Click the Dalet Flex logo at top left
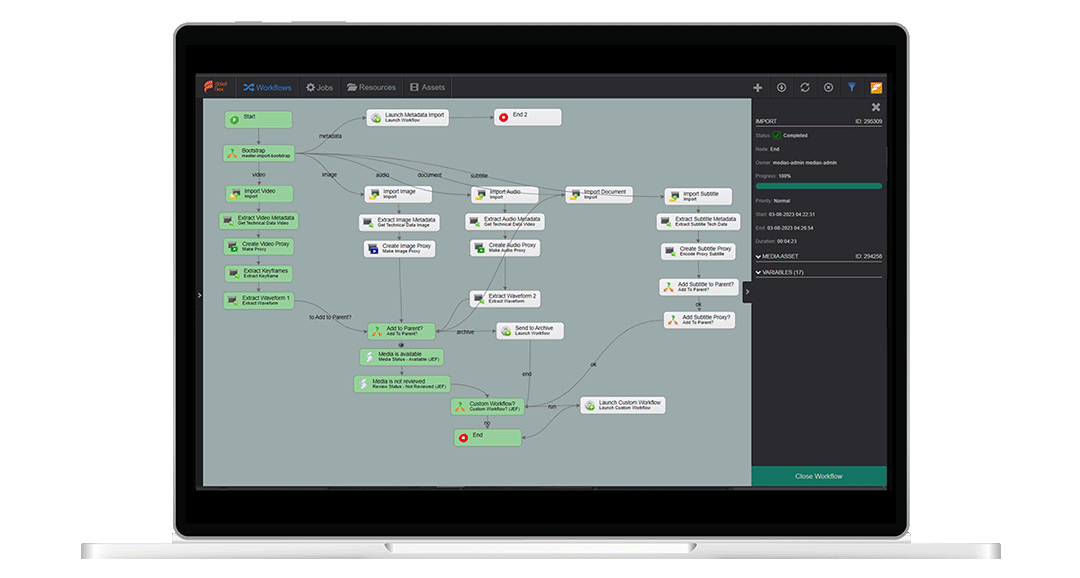Image resolution: width=1080 pixels, height=578 pixels. coord(214,87)
